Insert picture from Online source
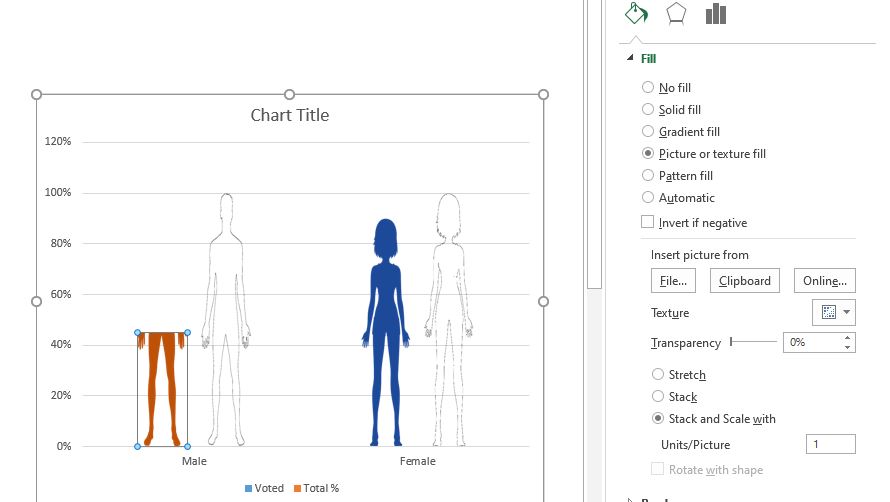 click(x=825, y=281)
